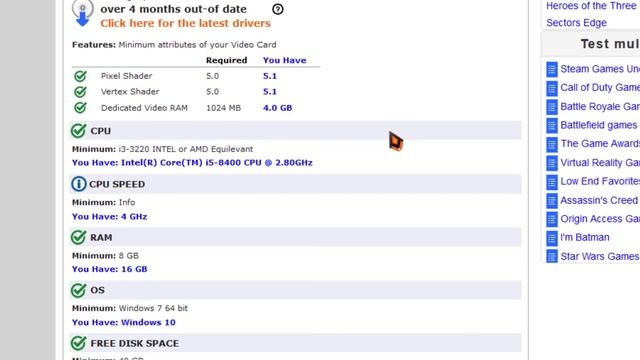Click the 'over 4 months out-of date' text
640x360 pixels.
173,9
